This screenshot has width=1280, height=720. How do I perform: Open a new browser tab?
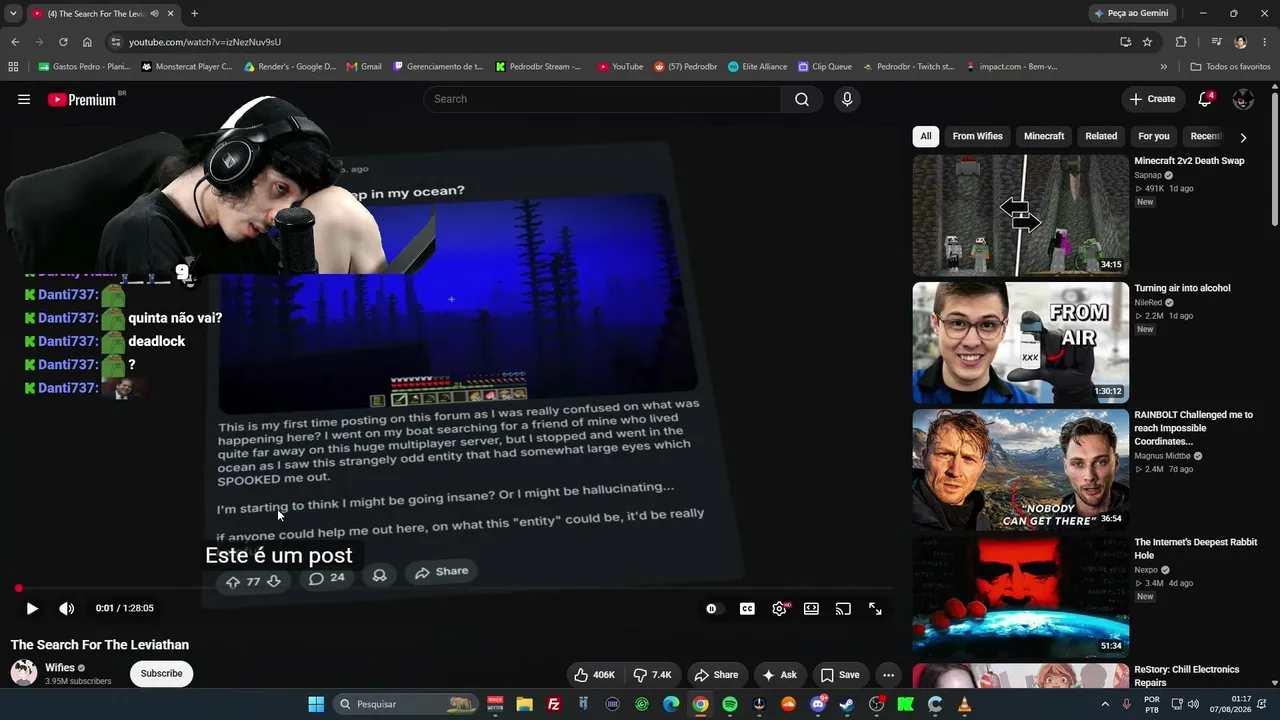(194, 14)
